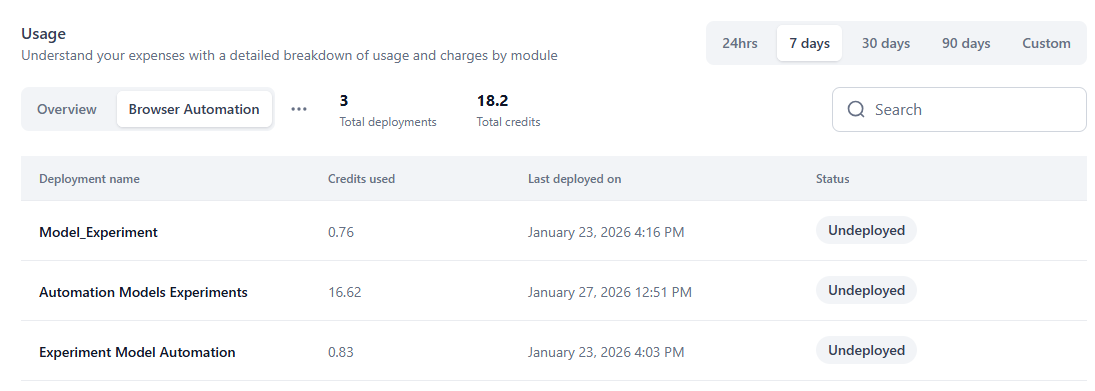Select the 24hrs time range
Viewport: 1095px width, 391px height.
[x=740, y=43]
